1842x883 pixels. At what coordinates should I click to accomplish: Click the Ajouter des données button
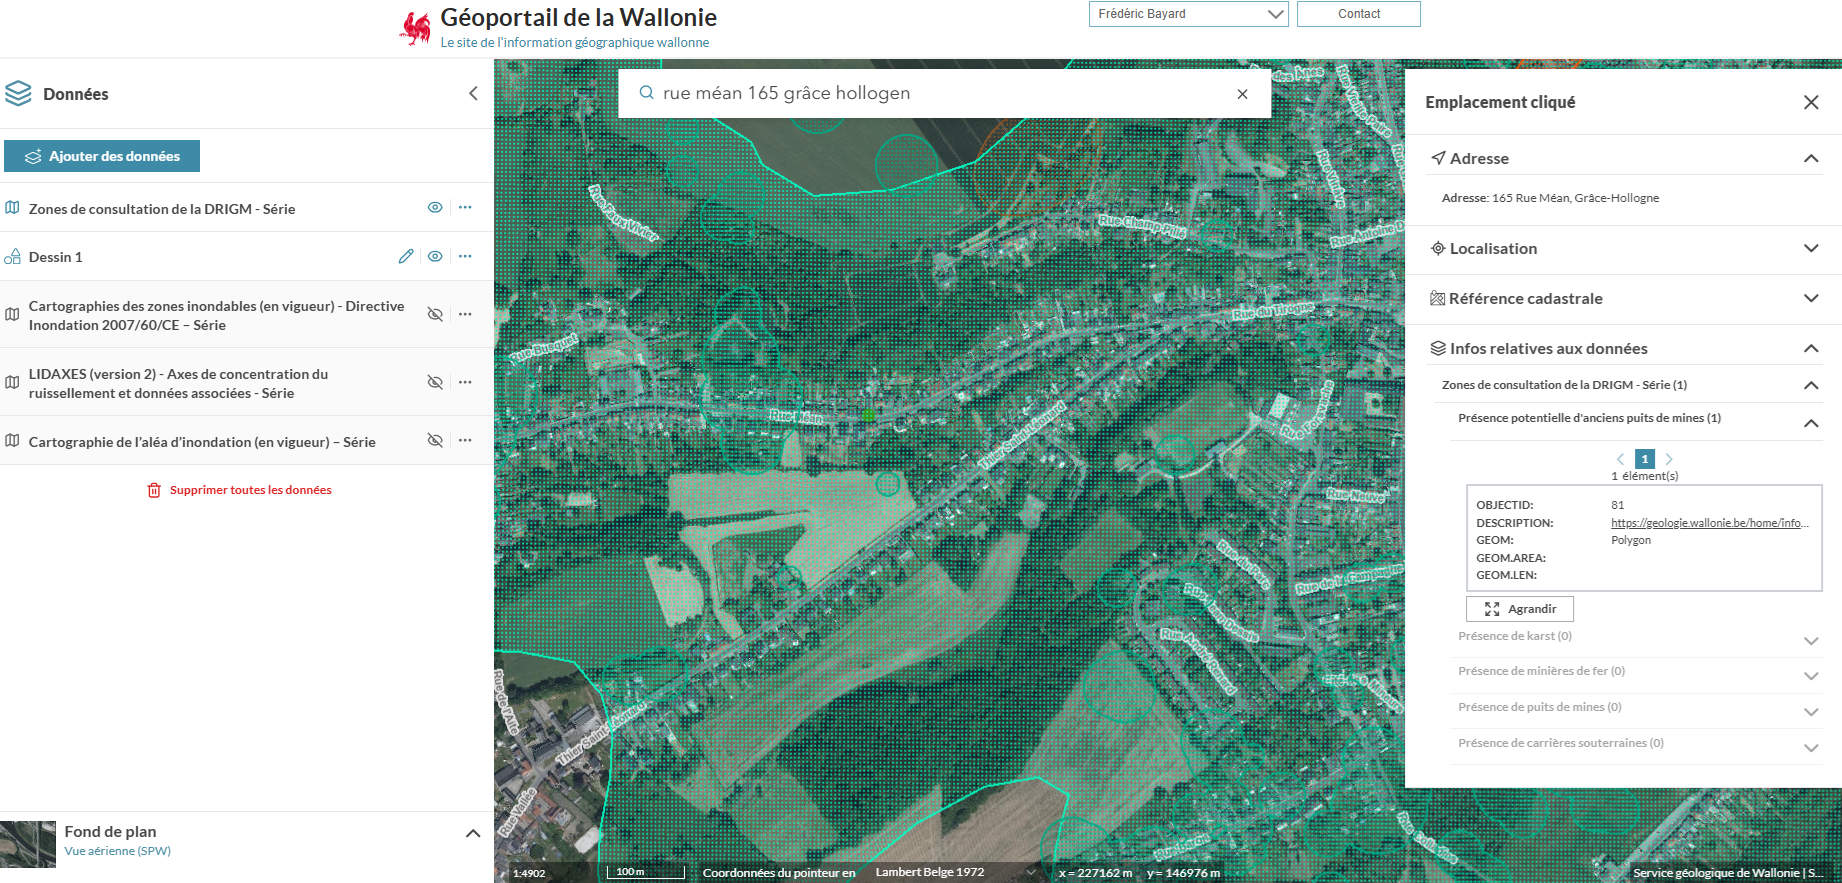coord(102,156)
